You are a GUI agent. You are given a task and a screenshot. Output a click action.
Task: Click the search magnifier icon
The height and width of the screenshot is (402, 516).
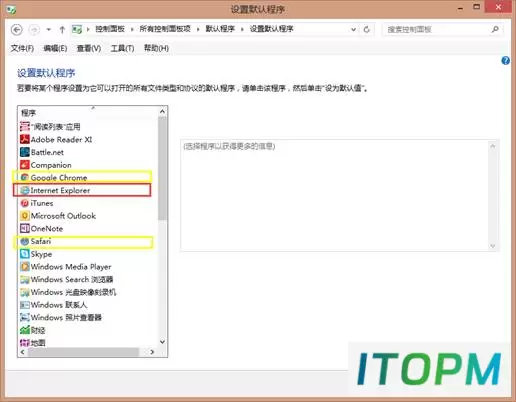point(495,29)
